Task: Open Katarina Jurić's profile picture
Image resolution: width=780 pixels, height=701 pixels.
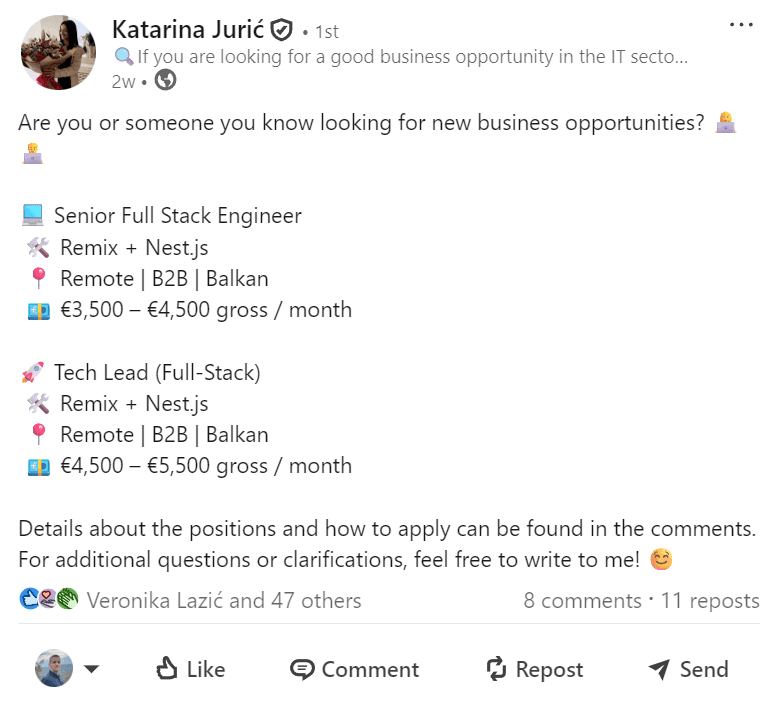Action: click(x=58, y=52)
